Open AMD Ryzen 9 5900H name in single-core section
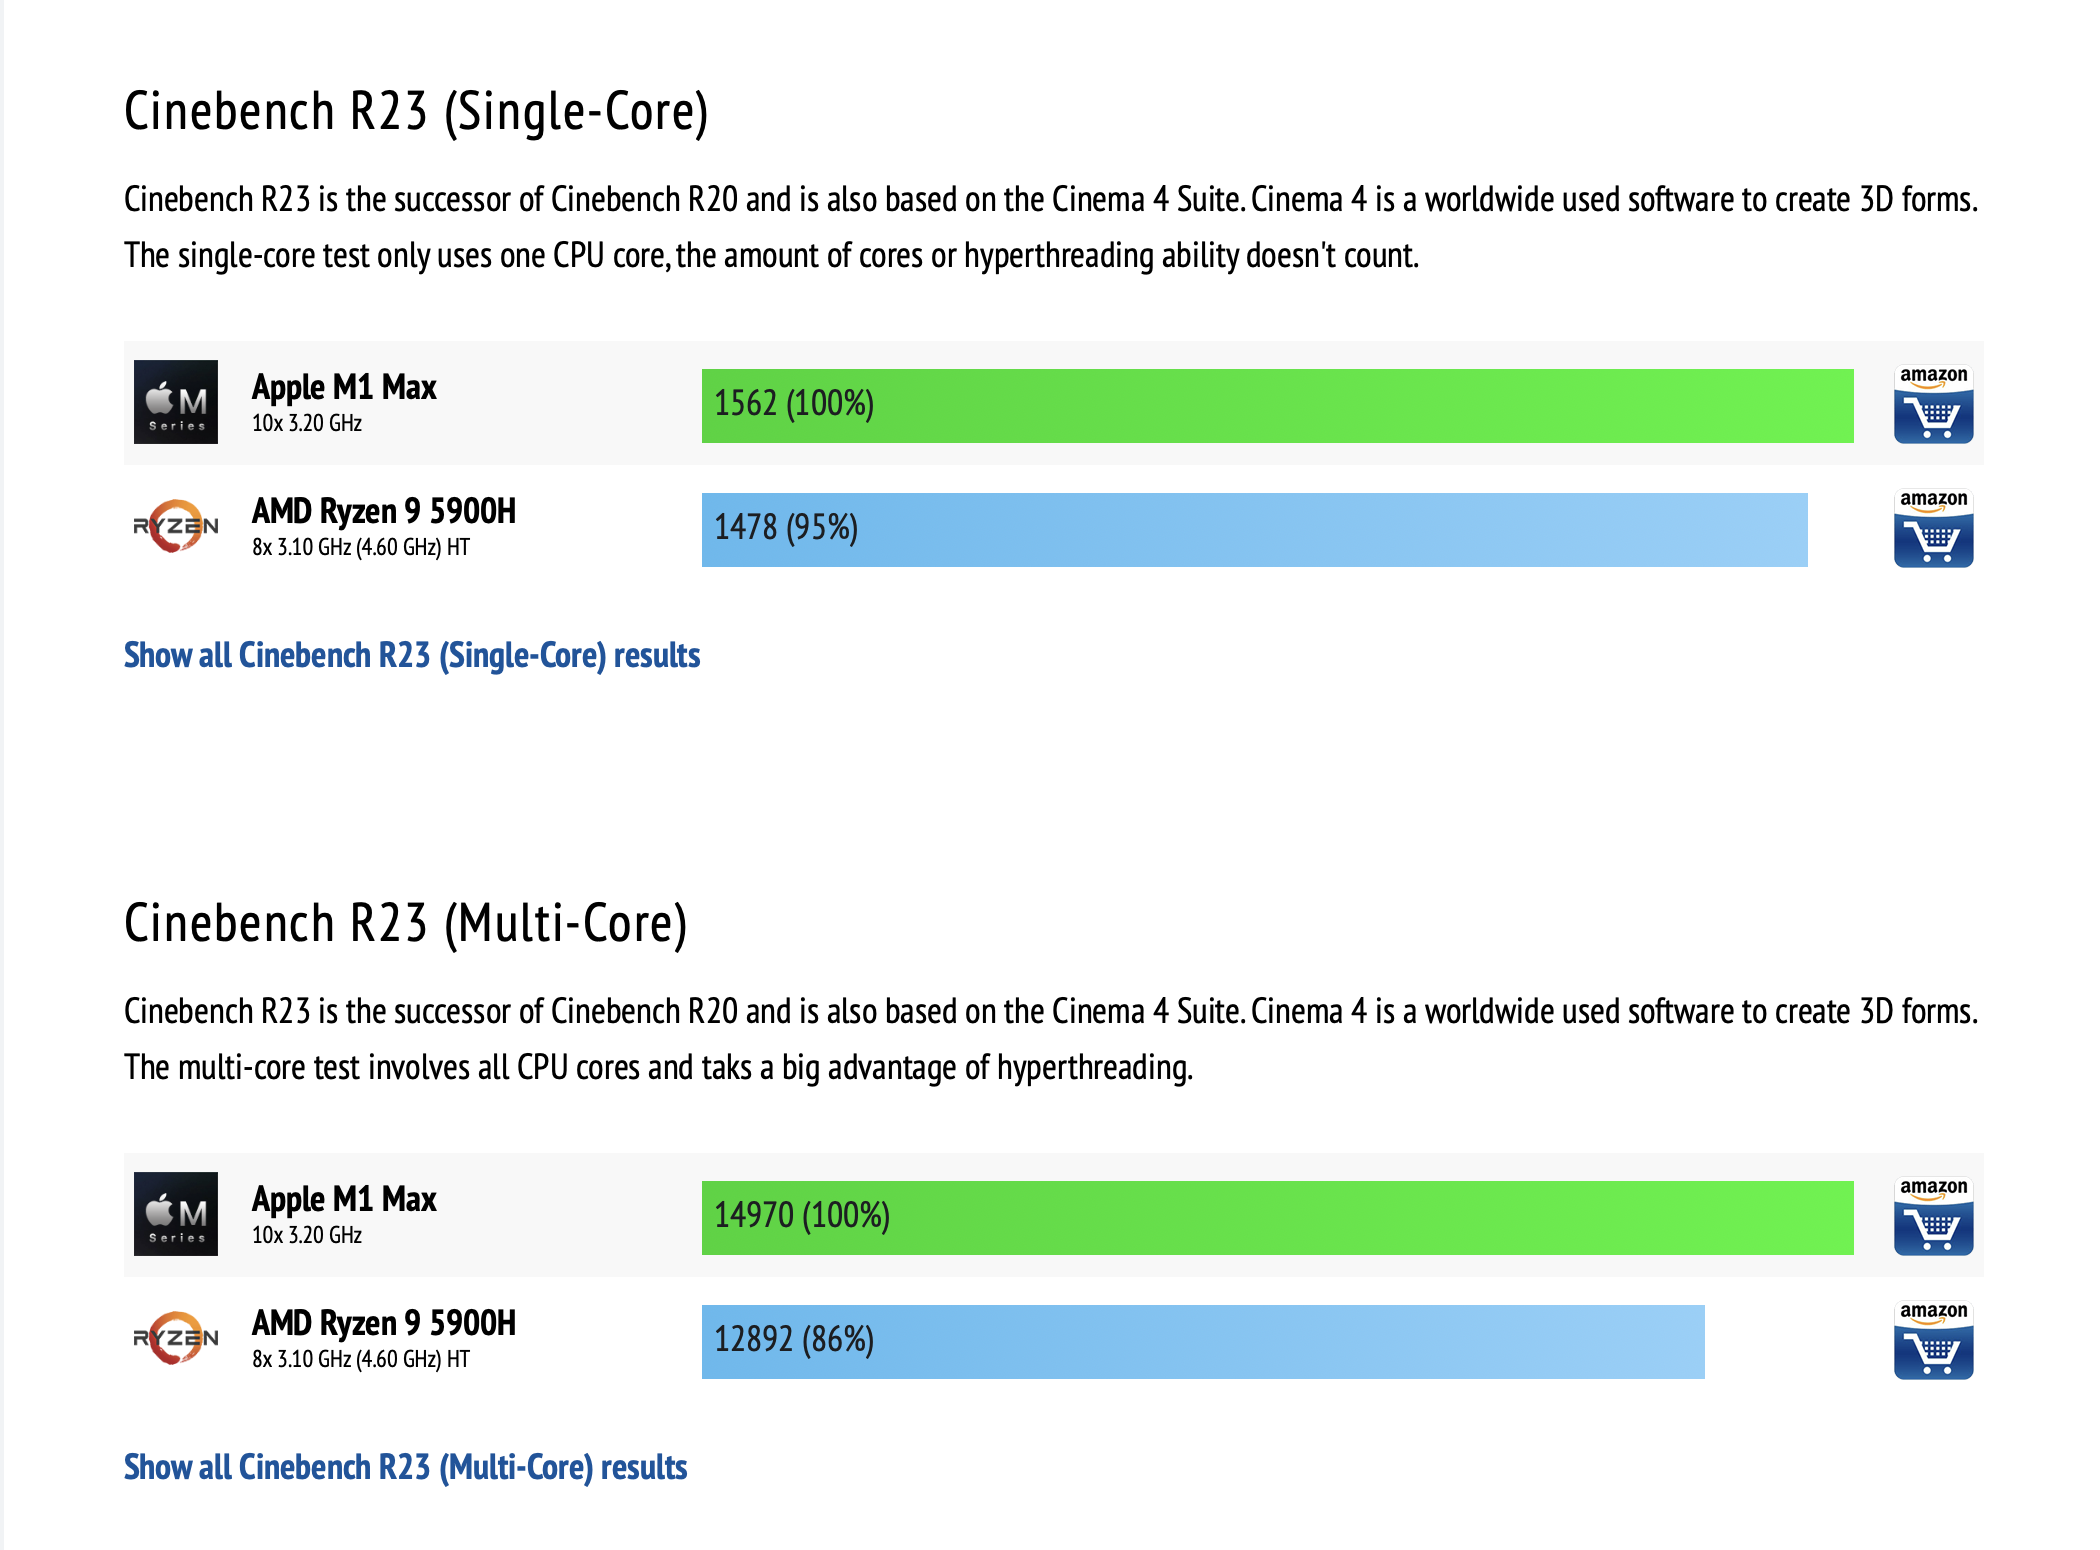This screenshot has width=2100, height=1550. [x=384, y=512]
